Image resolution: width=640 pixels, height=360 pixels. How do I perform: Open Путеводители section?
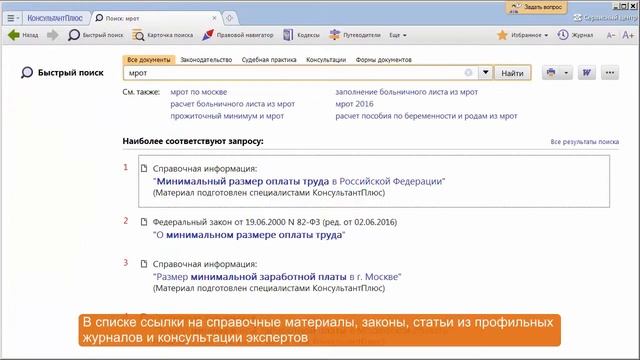[x=355, y=35]
